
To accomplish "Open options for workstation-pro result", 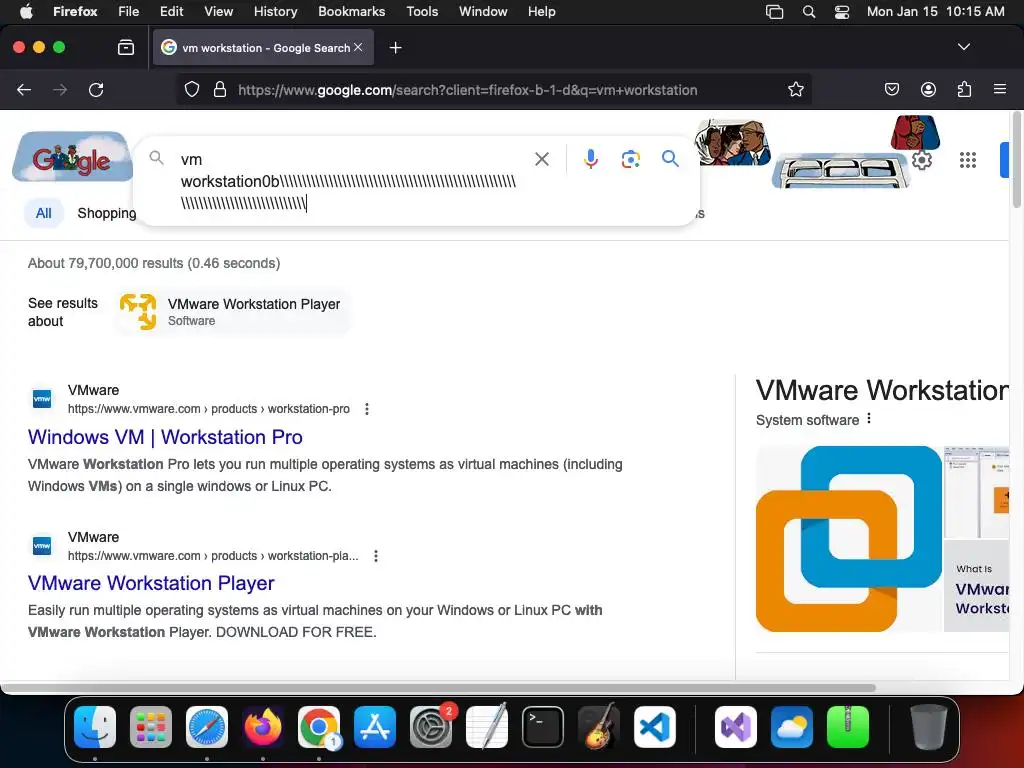I will tap(367, 409).
